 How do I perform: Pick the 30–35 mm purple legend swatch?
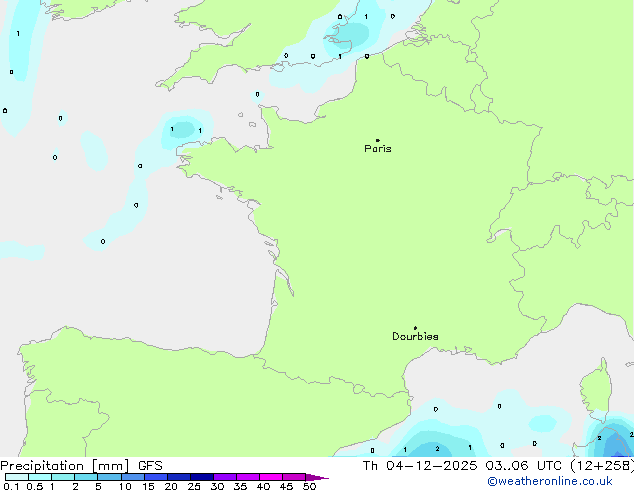(225, 477)
